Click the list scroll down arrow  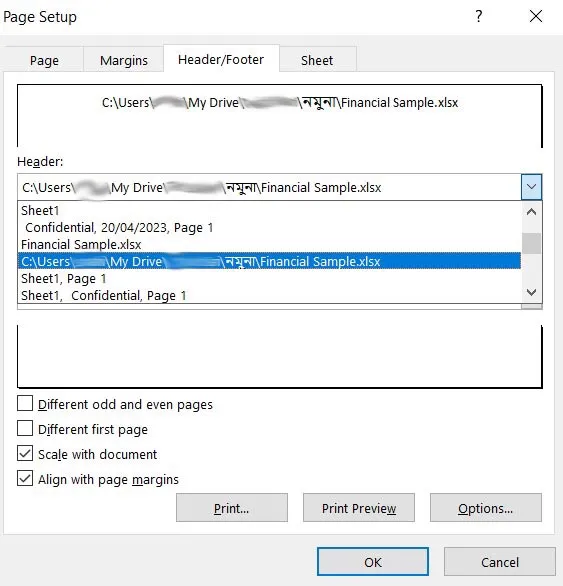(x=531, y=292)
